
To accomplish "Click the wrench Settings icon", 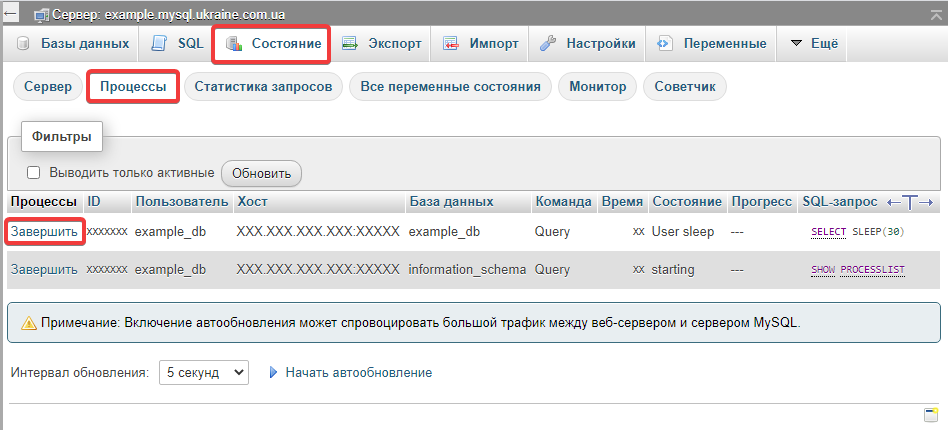I will 548,44.
